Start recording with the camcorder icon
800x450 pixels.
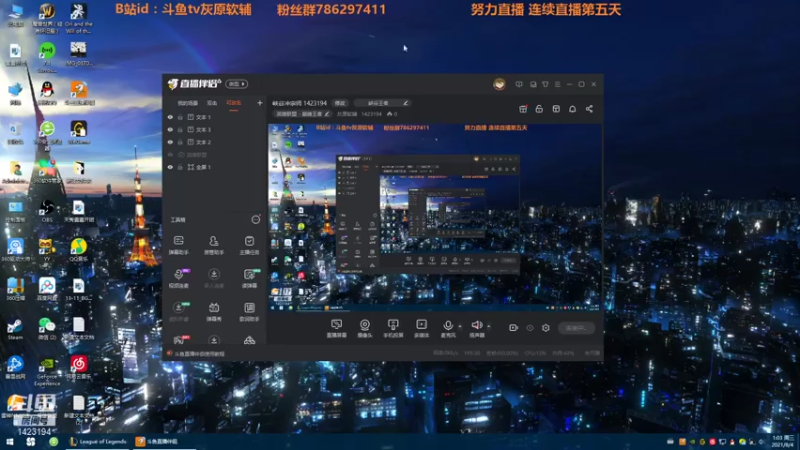pos(513,328)
